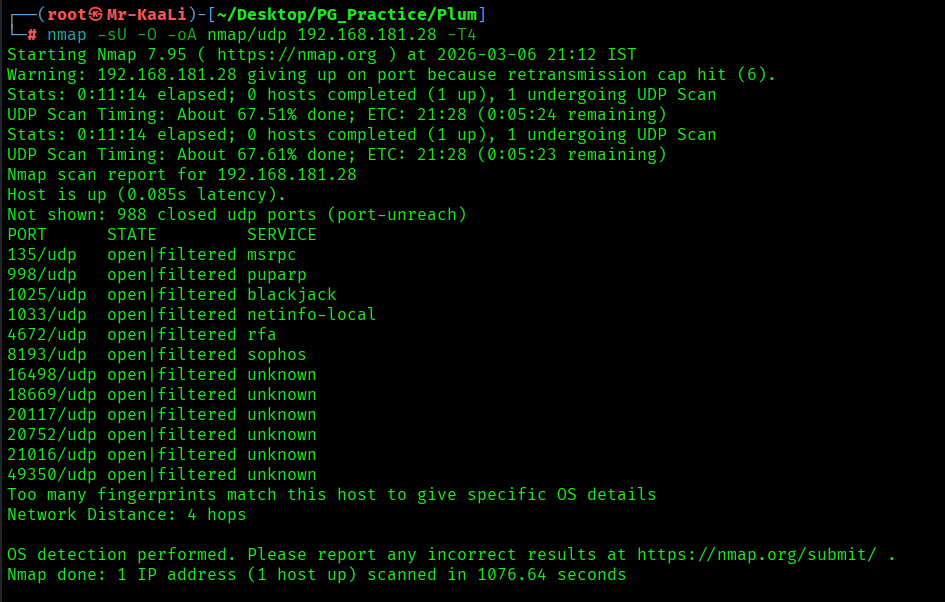The width and height of the screenshot is (945, 602).
Task: Click the Network Distance: 4 hops line
Action: click(x=126, y=515)
